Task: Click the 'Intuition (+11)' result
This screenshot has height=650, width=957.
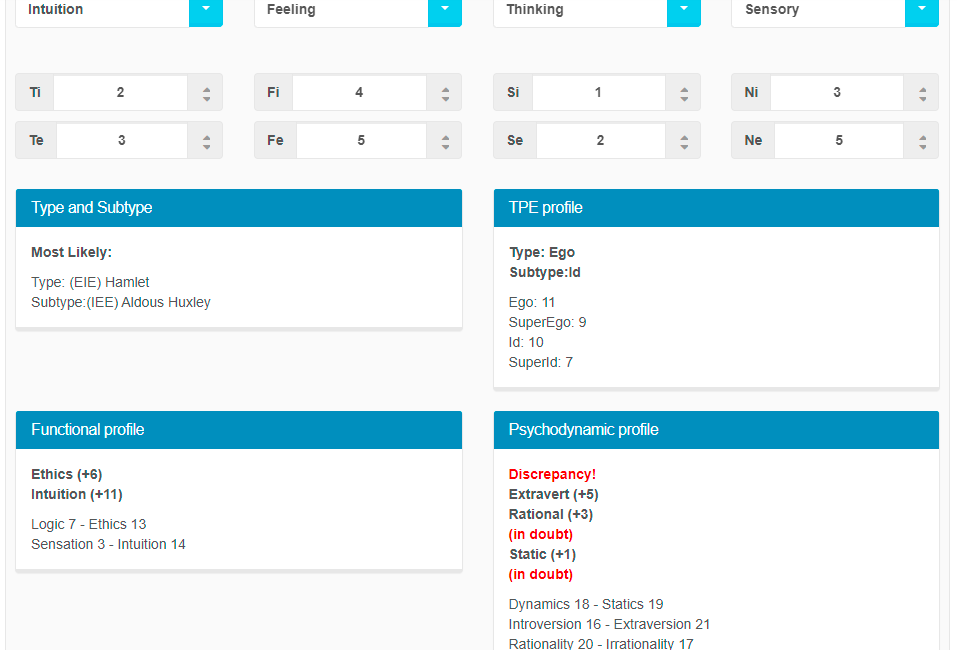Action: click(x=77, y=494)
